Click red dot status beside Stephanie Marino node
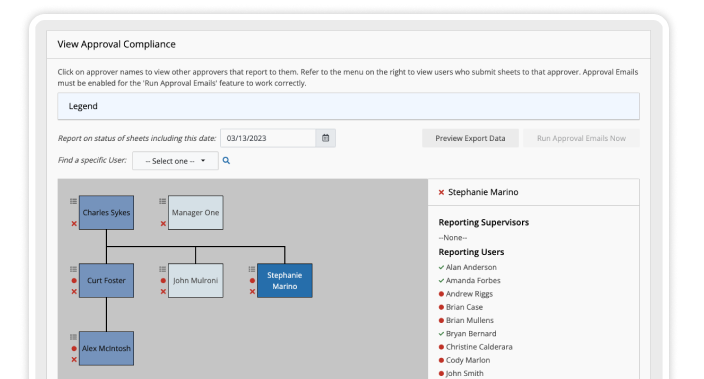The height and width of the screenshot is (379, 704). [252, 281]
